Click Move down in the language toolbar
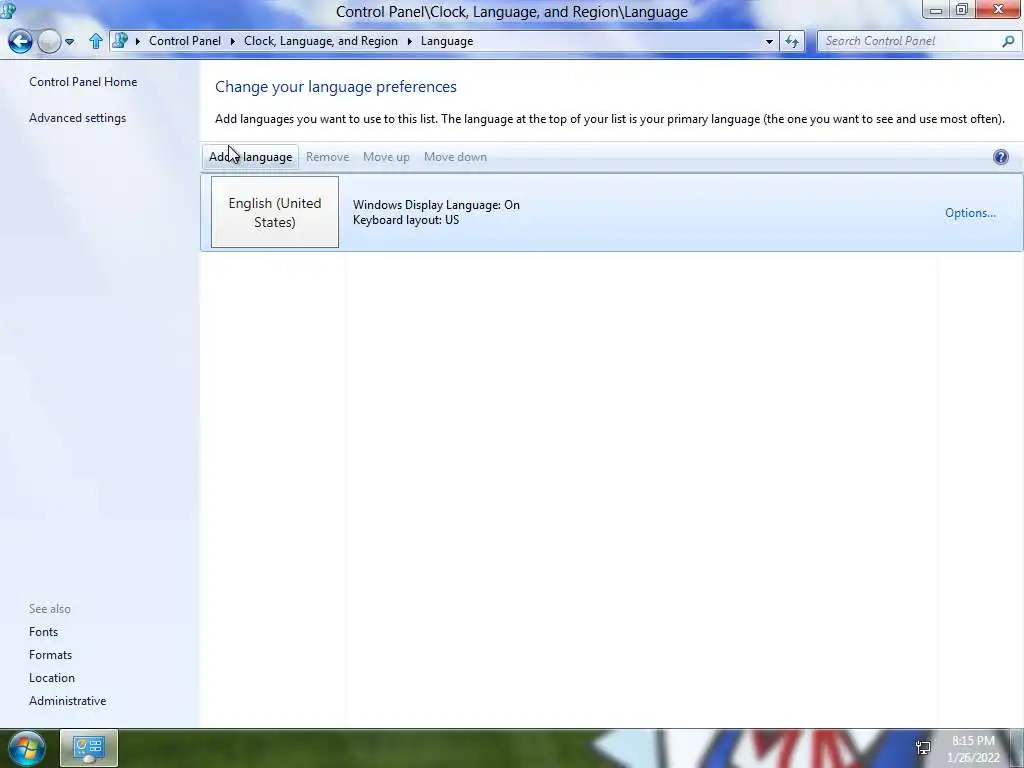 coord(455,157)
